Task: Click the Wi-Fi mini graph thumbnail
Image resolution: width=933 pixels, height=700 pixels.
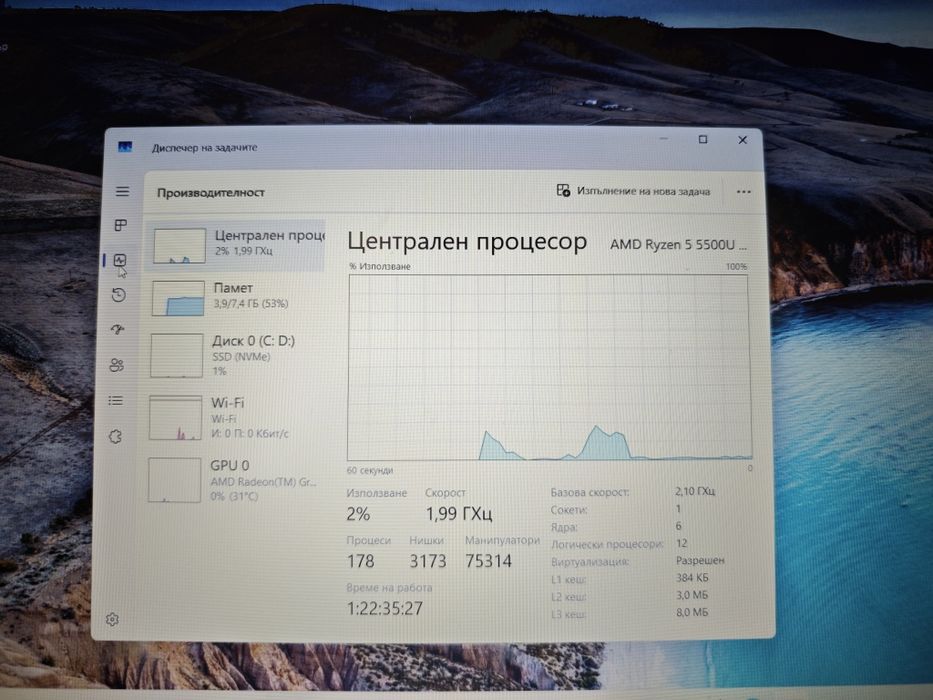Action: click(x=176, y=418)
